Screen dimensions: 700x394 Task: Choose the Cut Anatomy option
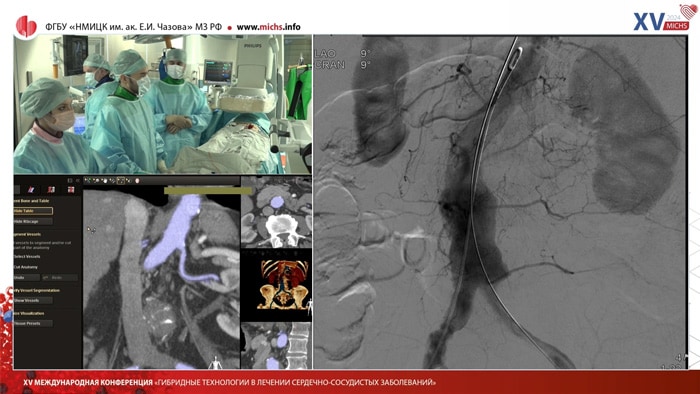click(26, 267)
